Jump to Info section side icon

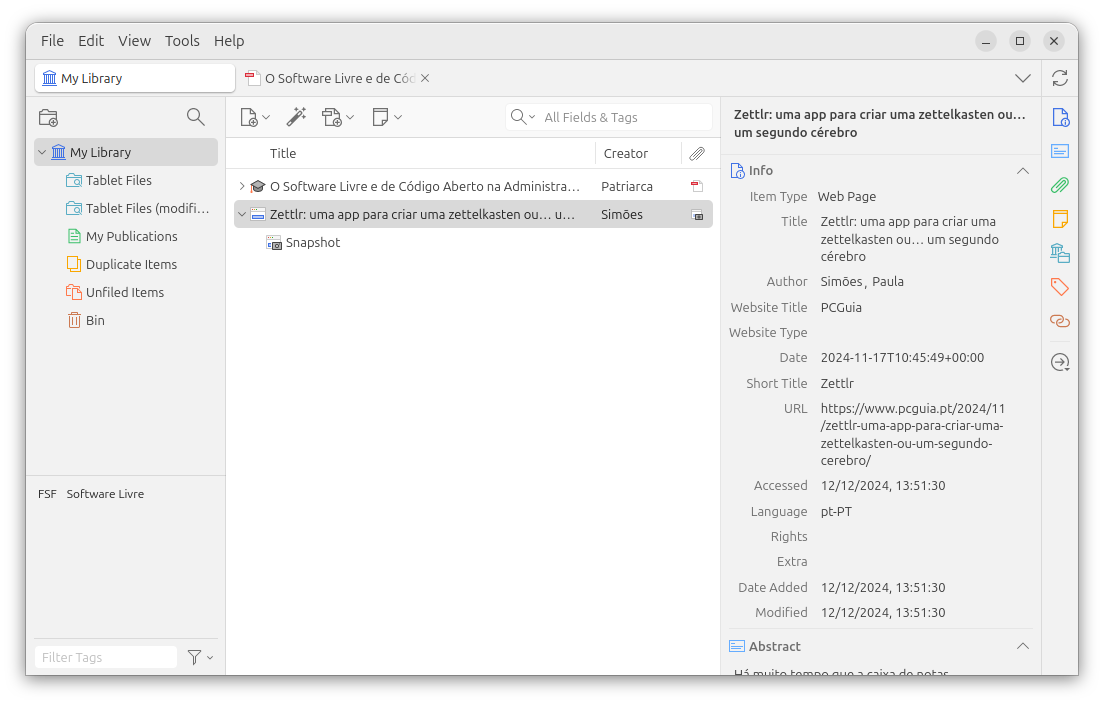[x=1060, y=118]
